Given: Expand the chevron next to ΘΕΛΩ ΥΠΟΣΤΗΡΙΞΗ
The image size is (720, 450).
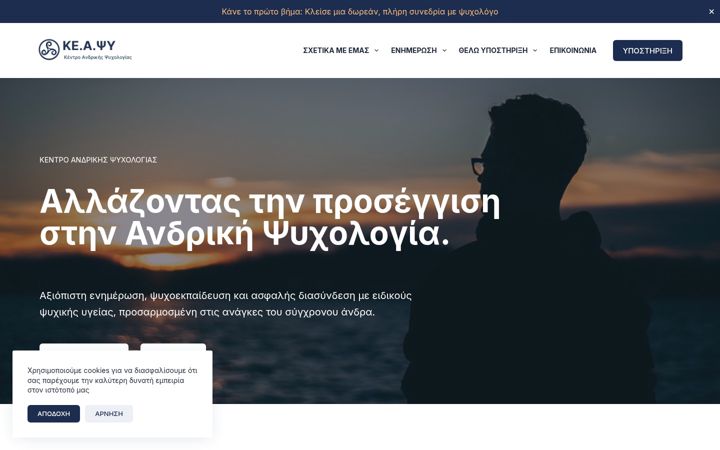Looking at the screenshot, I should coord(535,51).
